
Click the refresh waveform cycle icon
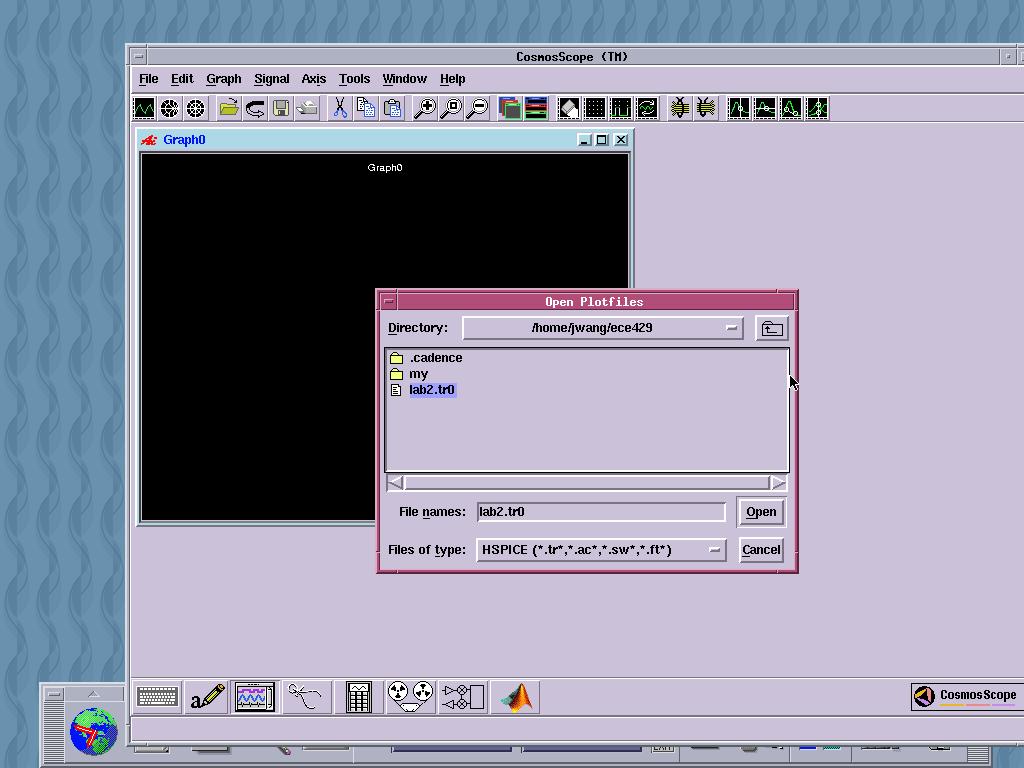[647, 108]
